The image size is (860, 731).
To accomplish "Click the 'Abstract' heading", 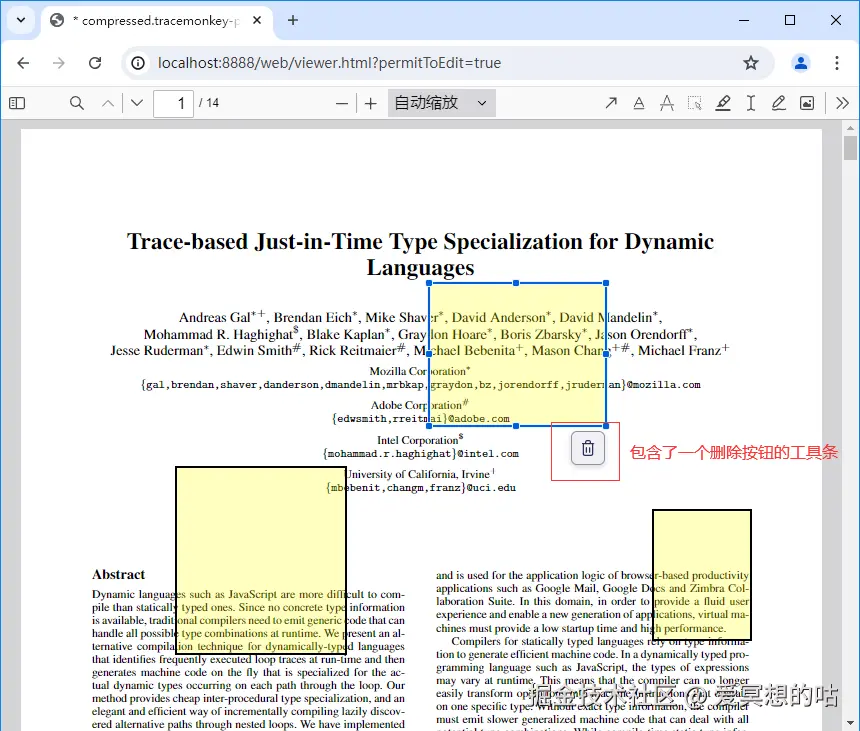I will [x=118, y=574].
